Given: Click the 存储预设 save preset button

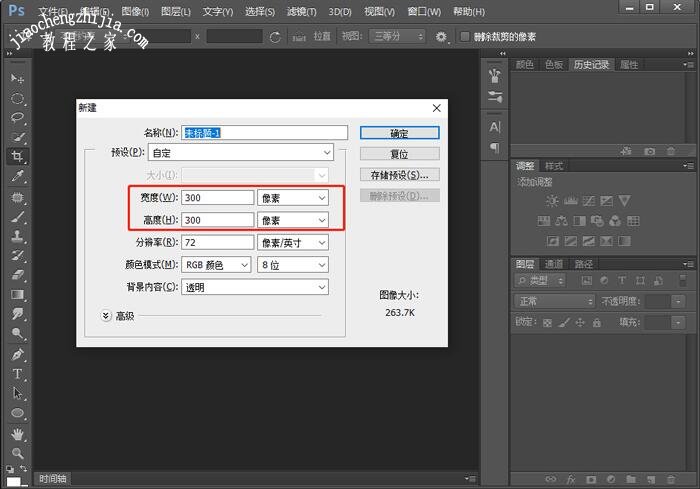Looking at the screenshot, I should click(399, 175).
